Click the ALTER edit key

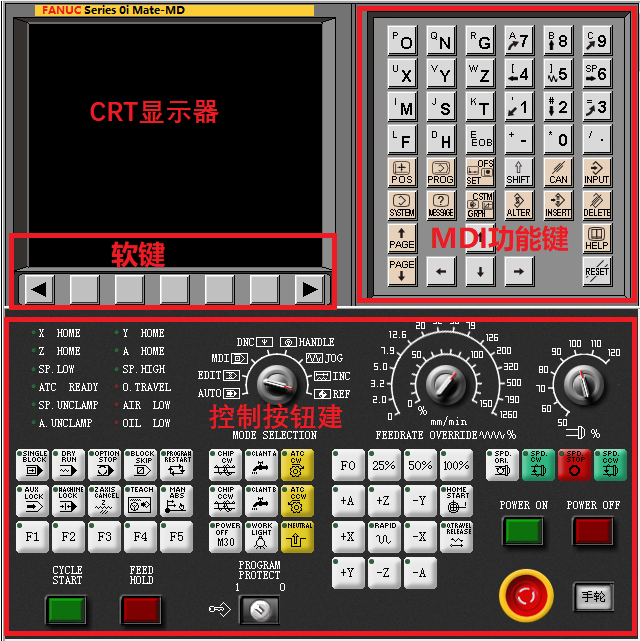519,206
